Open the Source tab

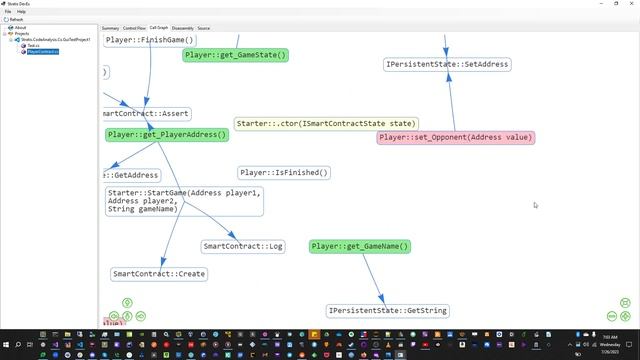tap(204, 28)
